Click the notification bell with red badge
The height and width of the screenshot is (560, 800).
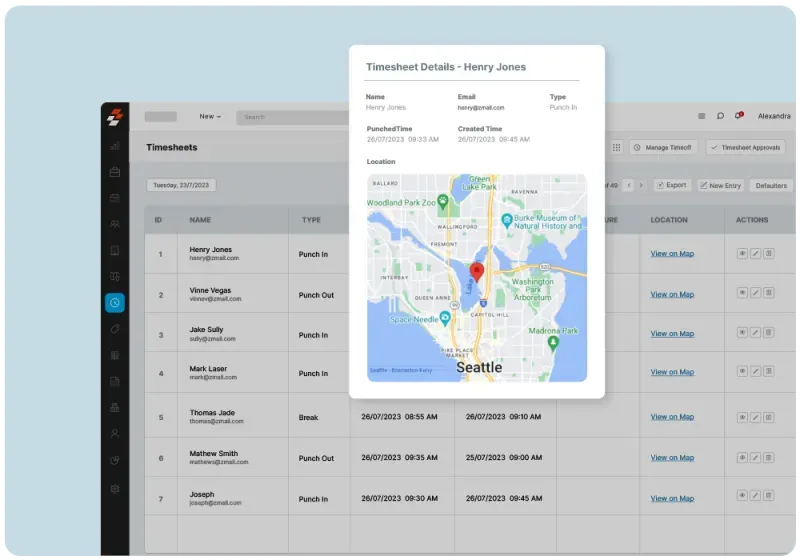pyautogui.click(x=738, y=116)
